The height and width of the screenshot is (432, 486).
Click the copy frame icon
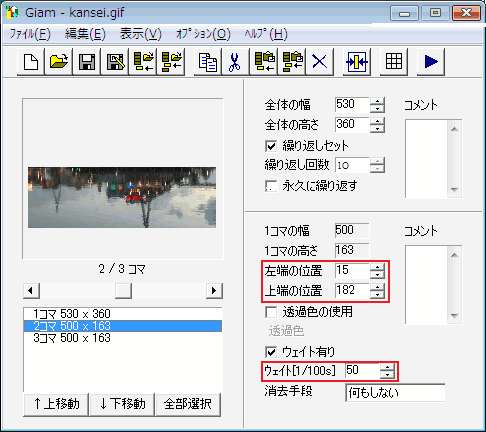click(207, 62)
